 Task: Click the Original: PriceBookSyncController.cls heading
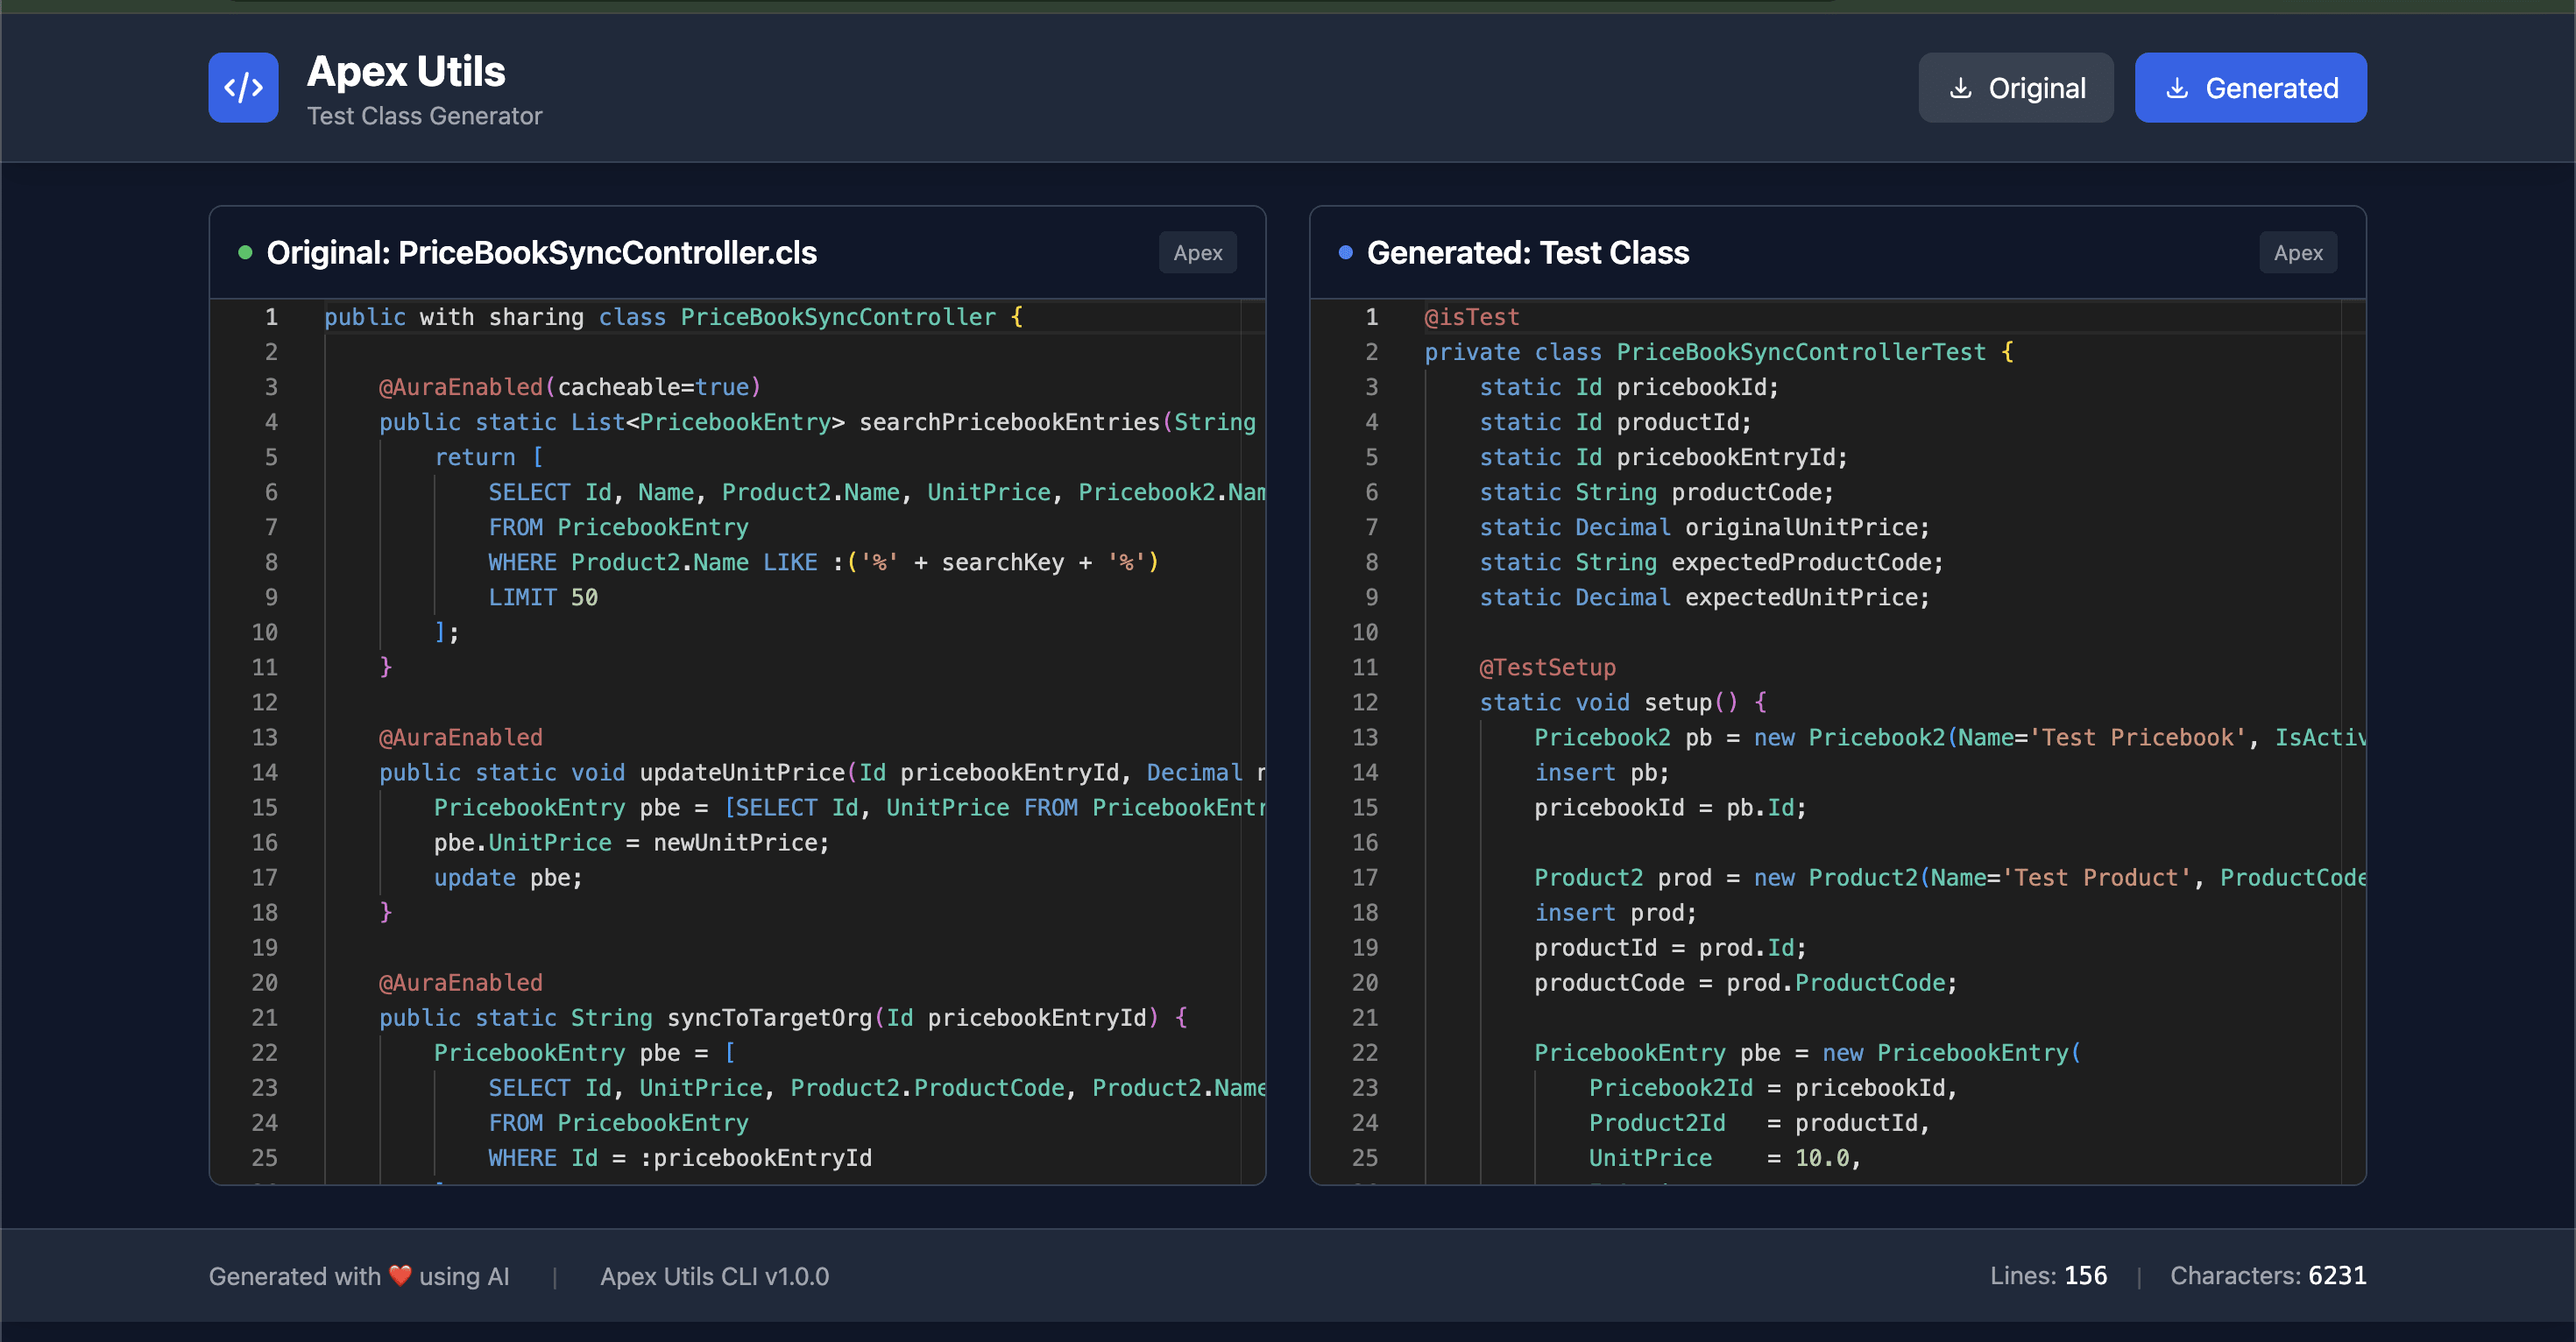click(x=541, y=253)
